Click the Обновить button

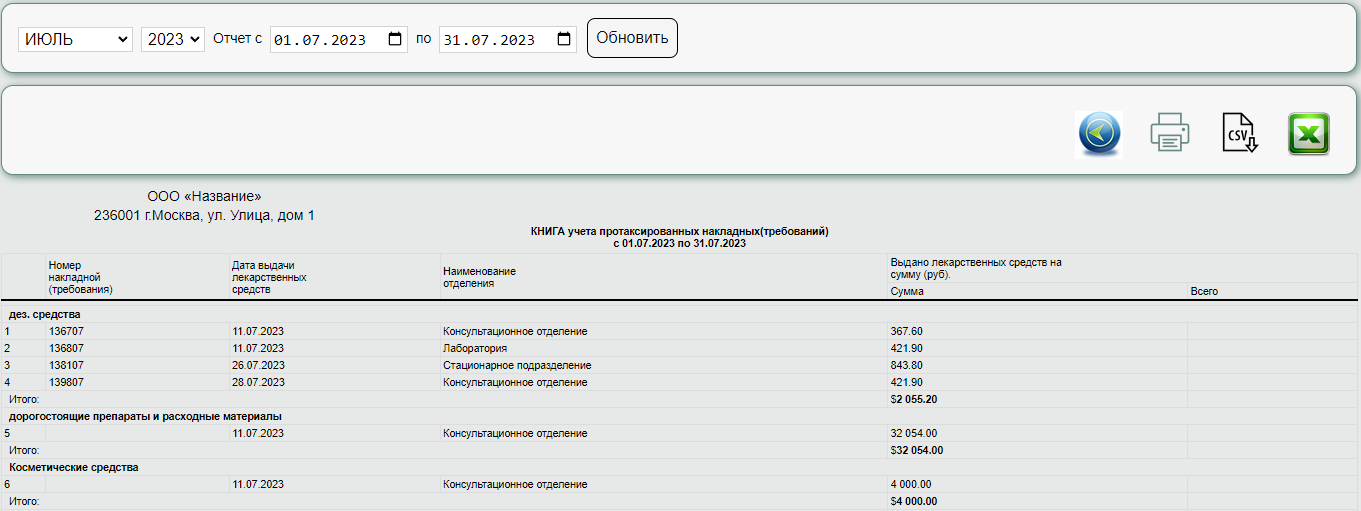[632, 38]
